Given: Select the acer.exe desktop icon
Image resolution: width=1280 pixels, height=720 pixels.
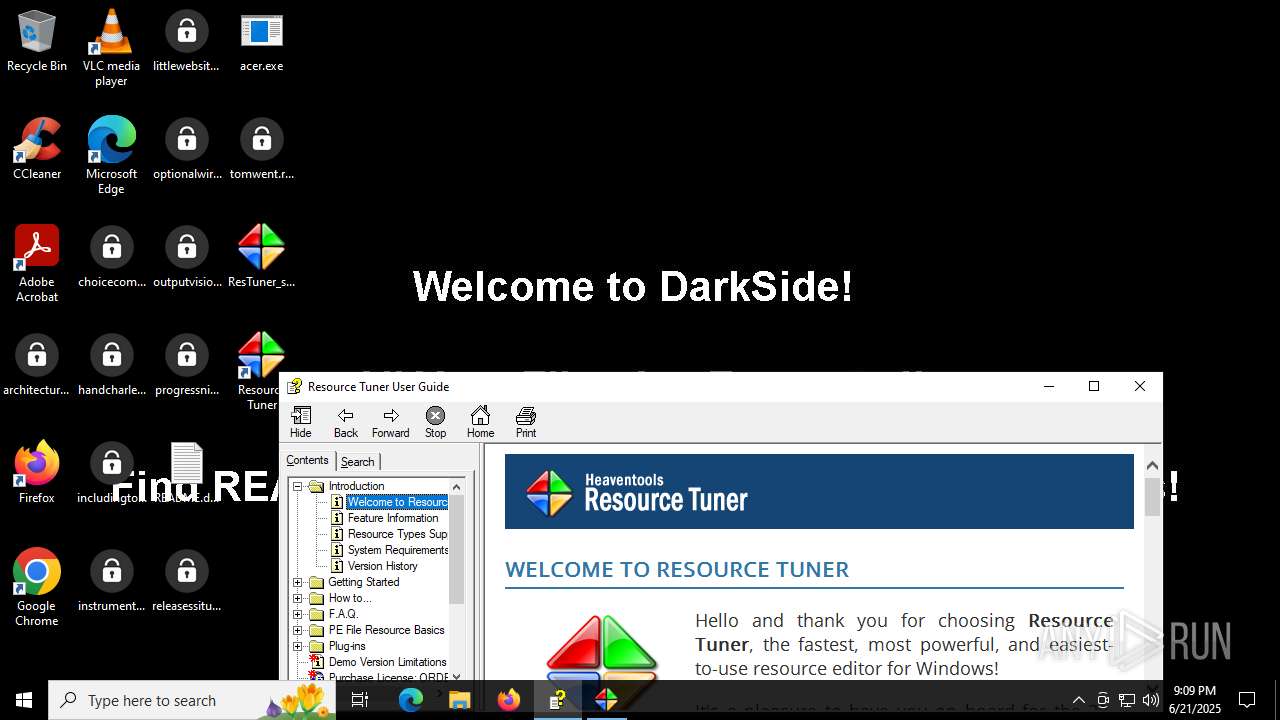Looking at the screenshot, I should (x=261, y=42).
